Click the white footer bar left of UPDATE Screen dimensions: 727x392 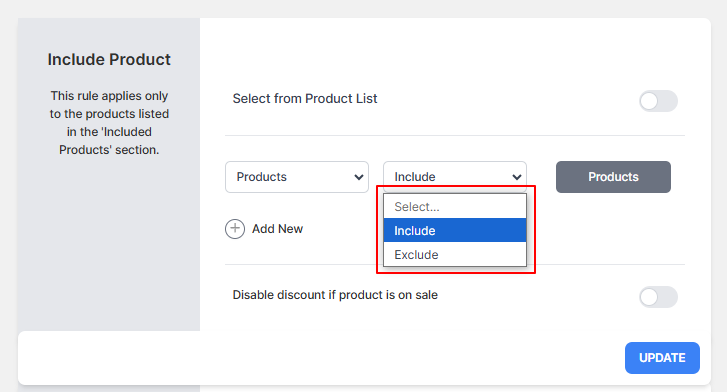pyautogui.click(x=321, y=358)
